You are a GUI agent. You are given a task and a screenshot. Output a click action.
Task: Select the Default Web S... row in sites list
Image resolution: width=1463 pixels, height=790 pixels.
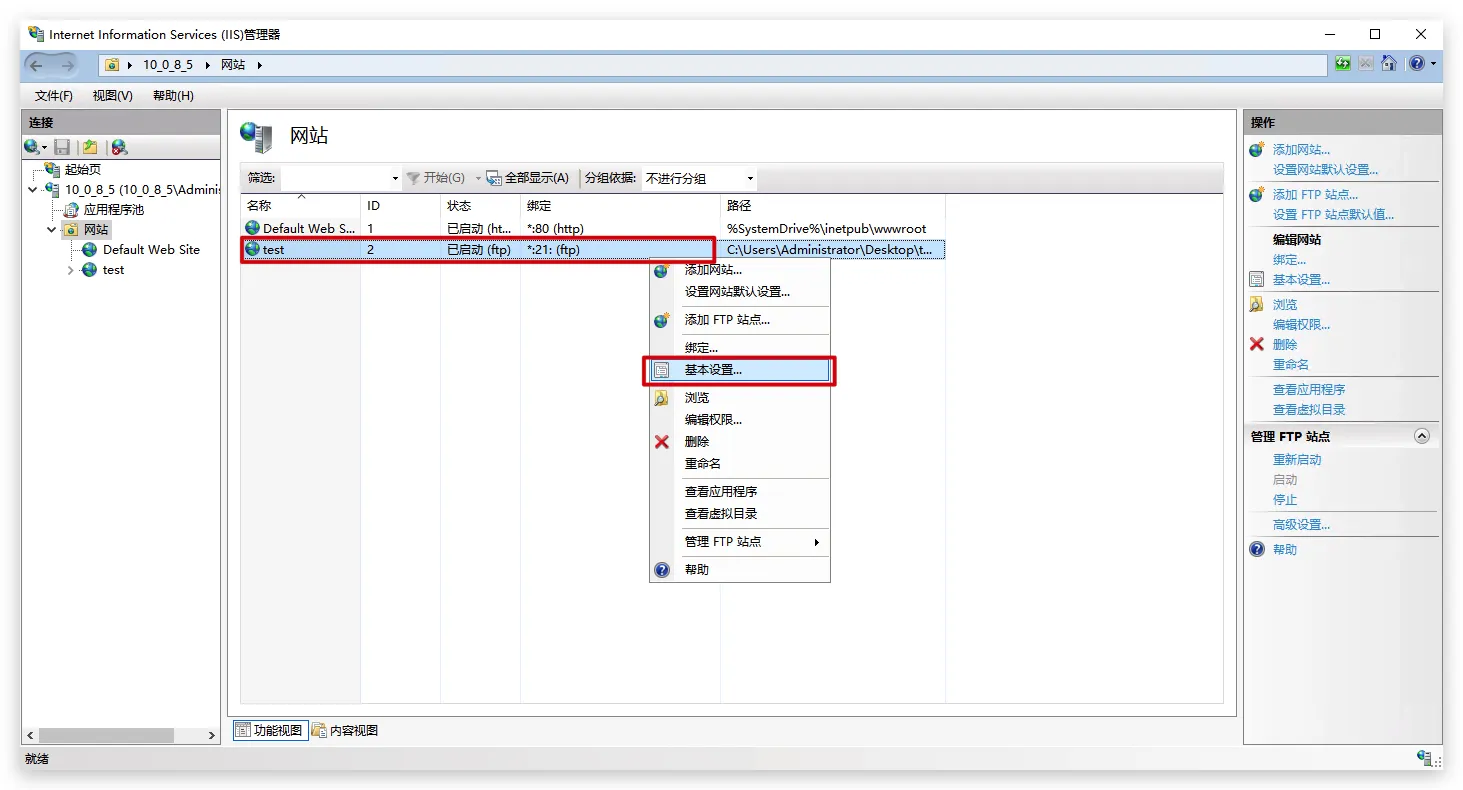coord(592,229)
